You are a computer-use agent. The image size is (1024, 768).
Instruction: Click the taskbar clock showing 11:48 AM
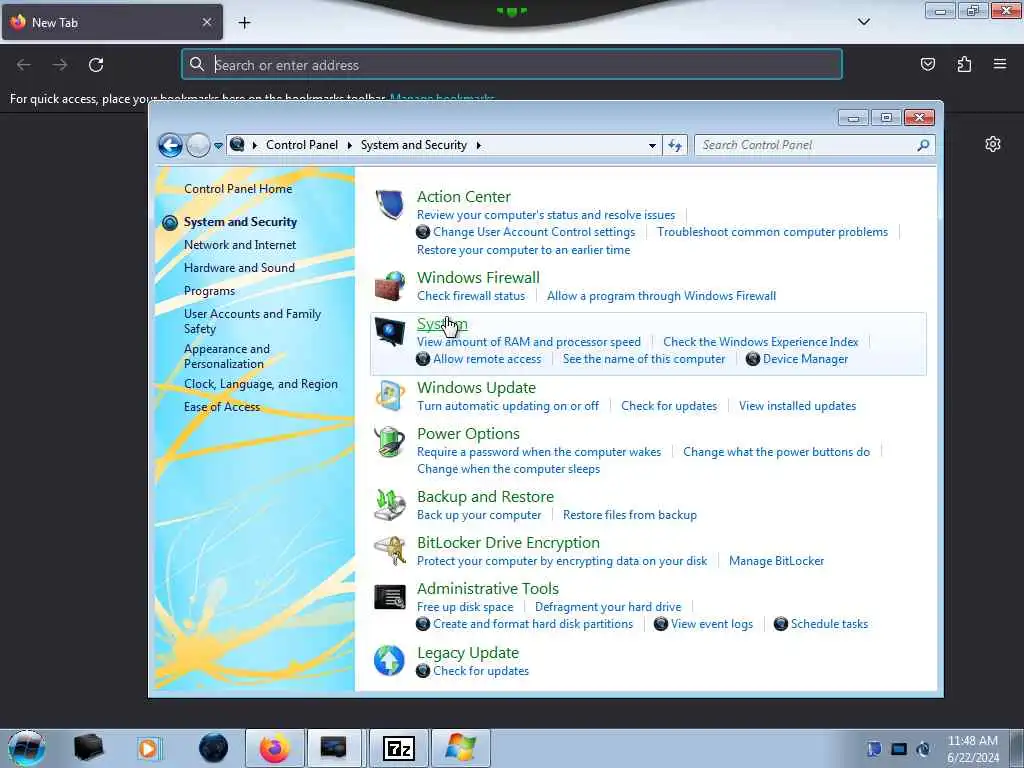pyautogui.click(x=972, y=749)
